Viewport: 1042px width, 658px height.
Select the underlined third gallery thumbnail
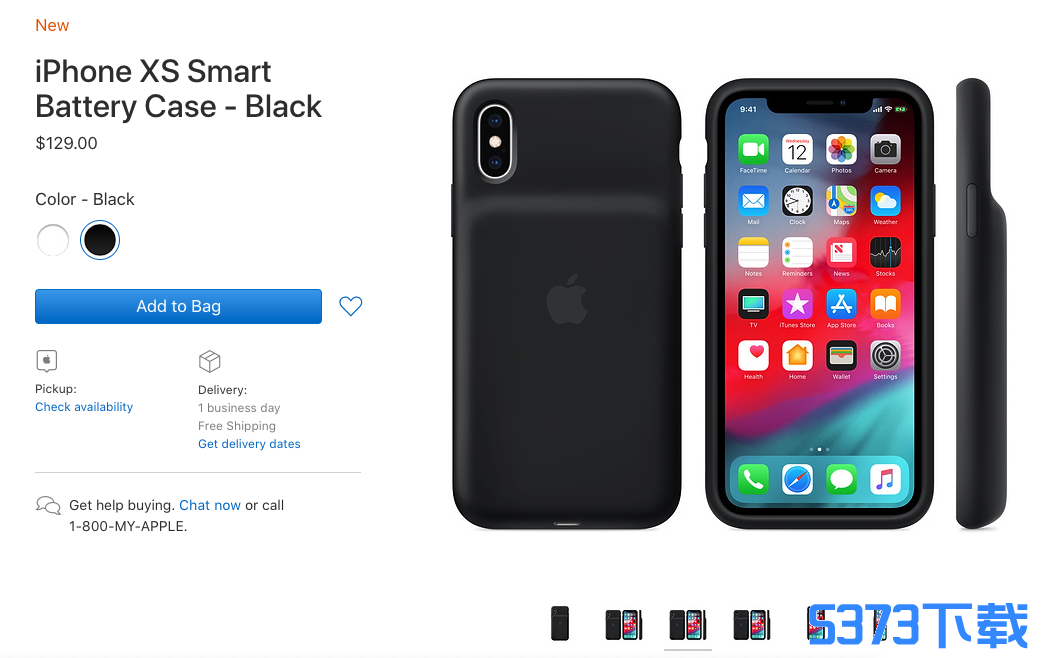pos(688,625)
